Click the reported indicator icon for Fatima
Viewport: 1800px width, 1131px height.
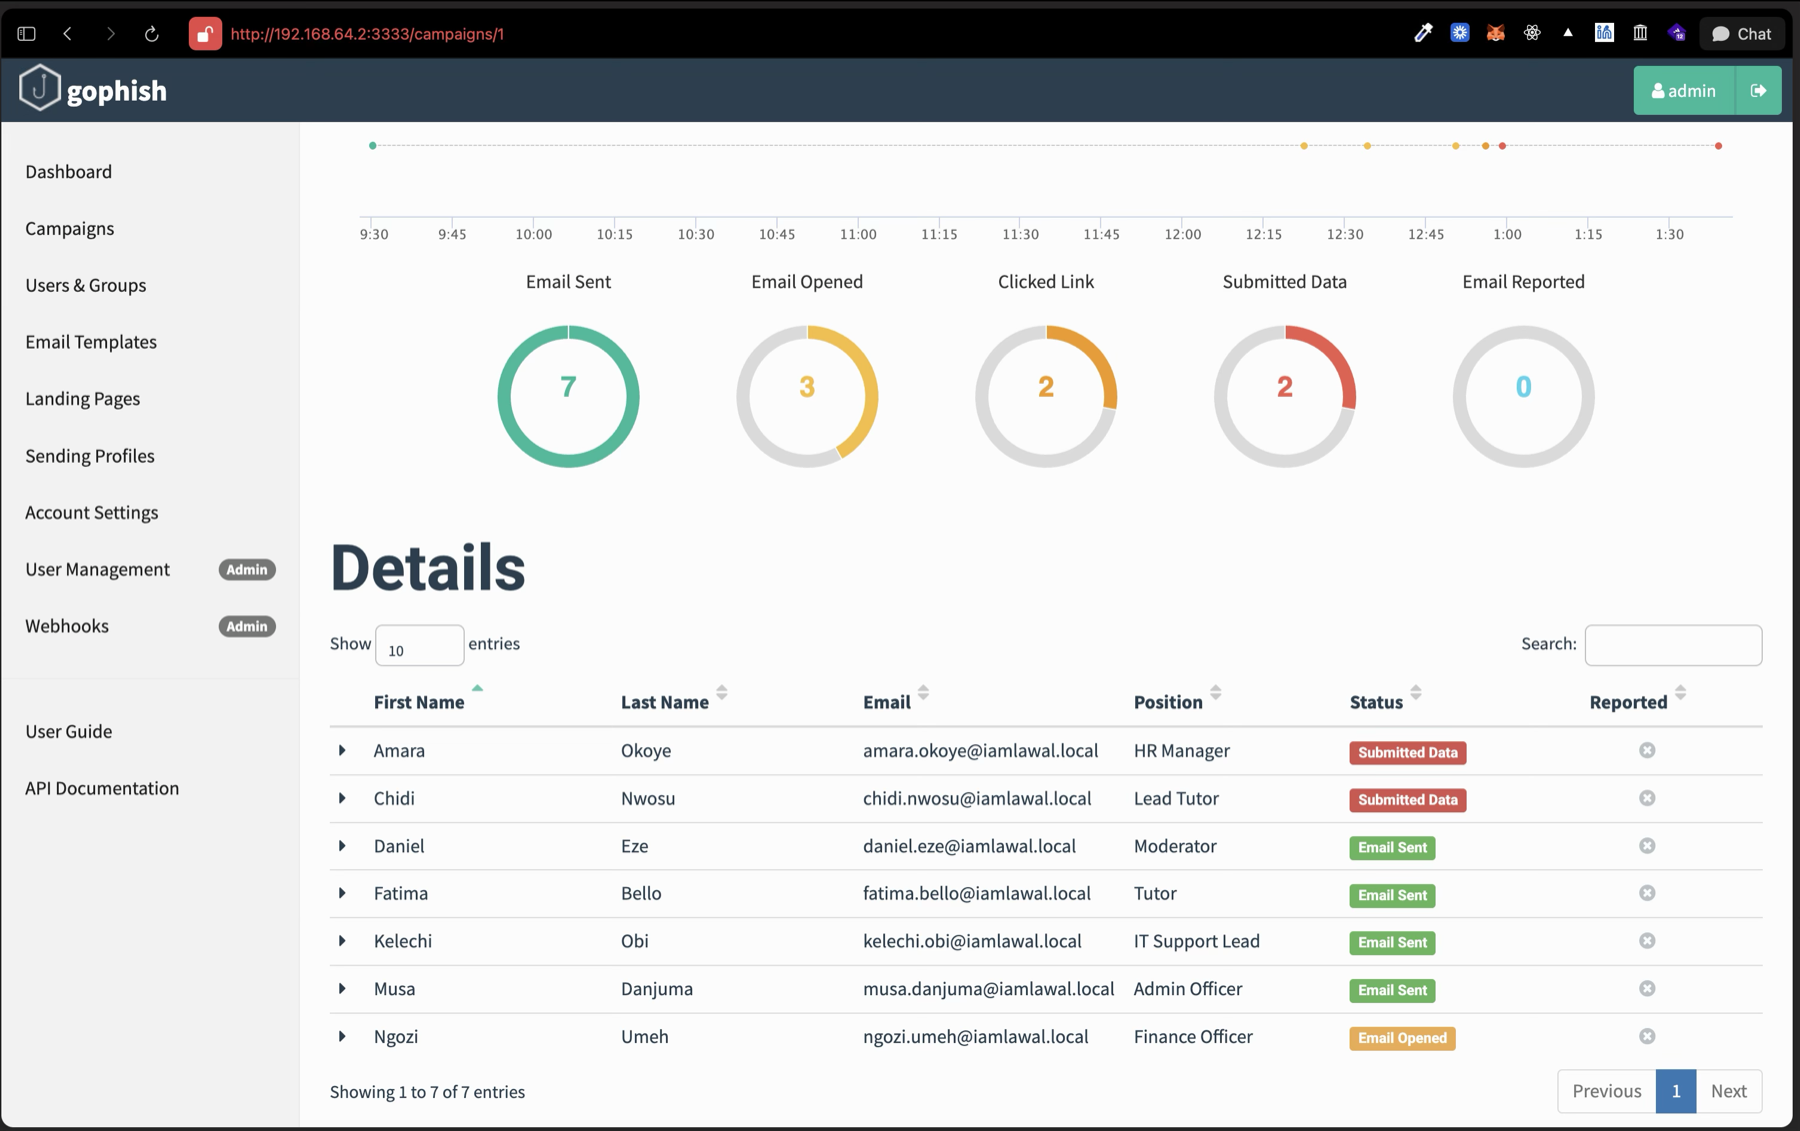(1647, 893)
